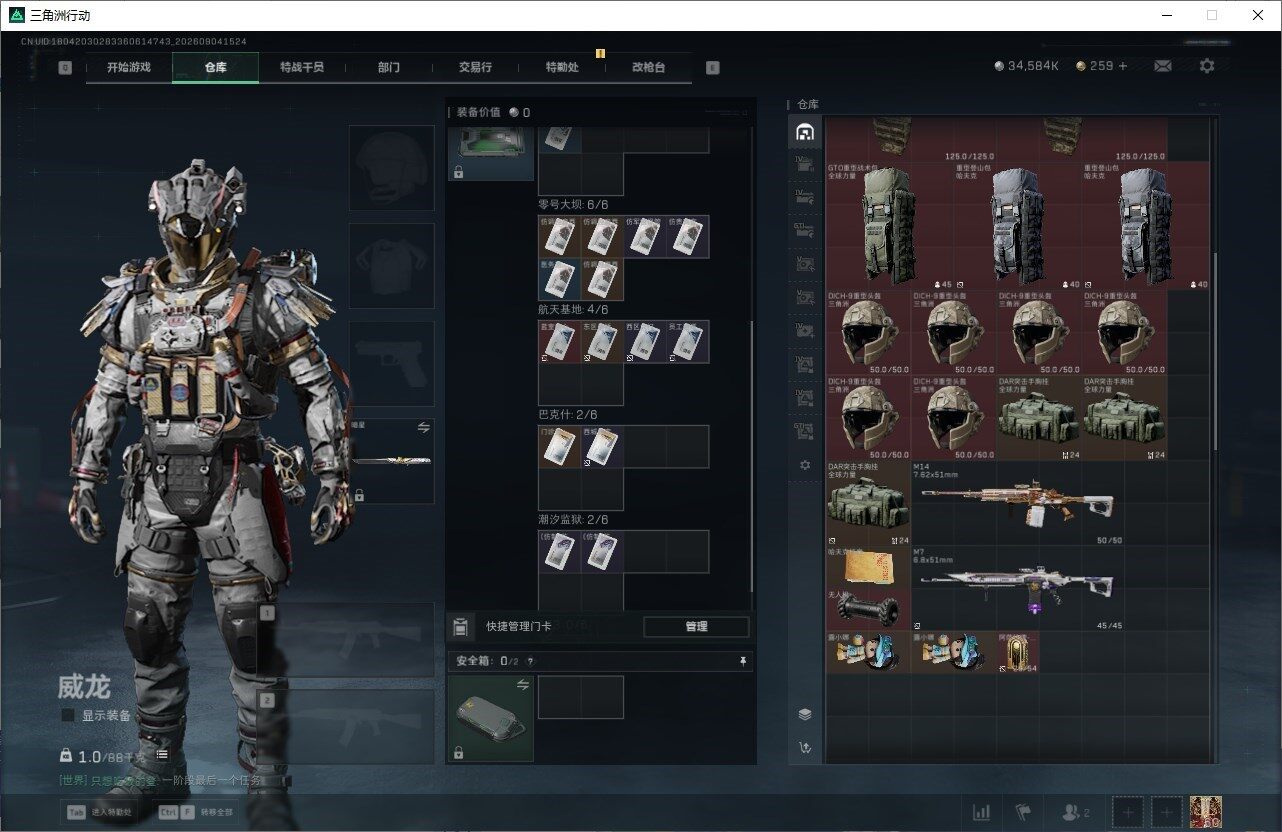
Task: Click the empty body armor slot
Action: [x=392, y=265]
